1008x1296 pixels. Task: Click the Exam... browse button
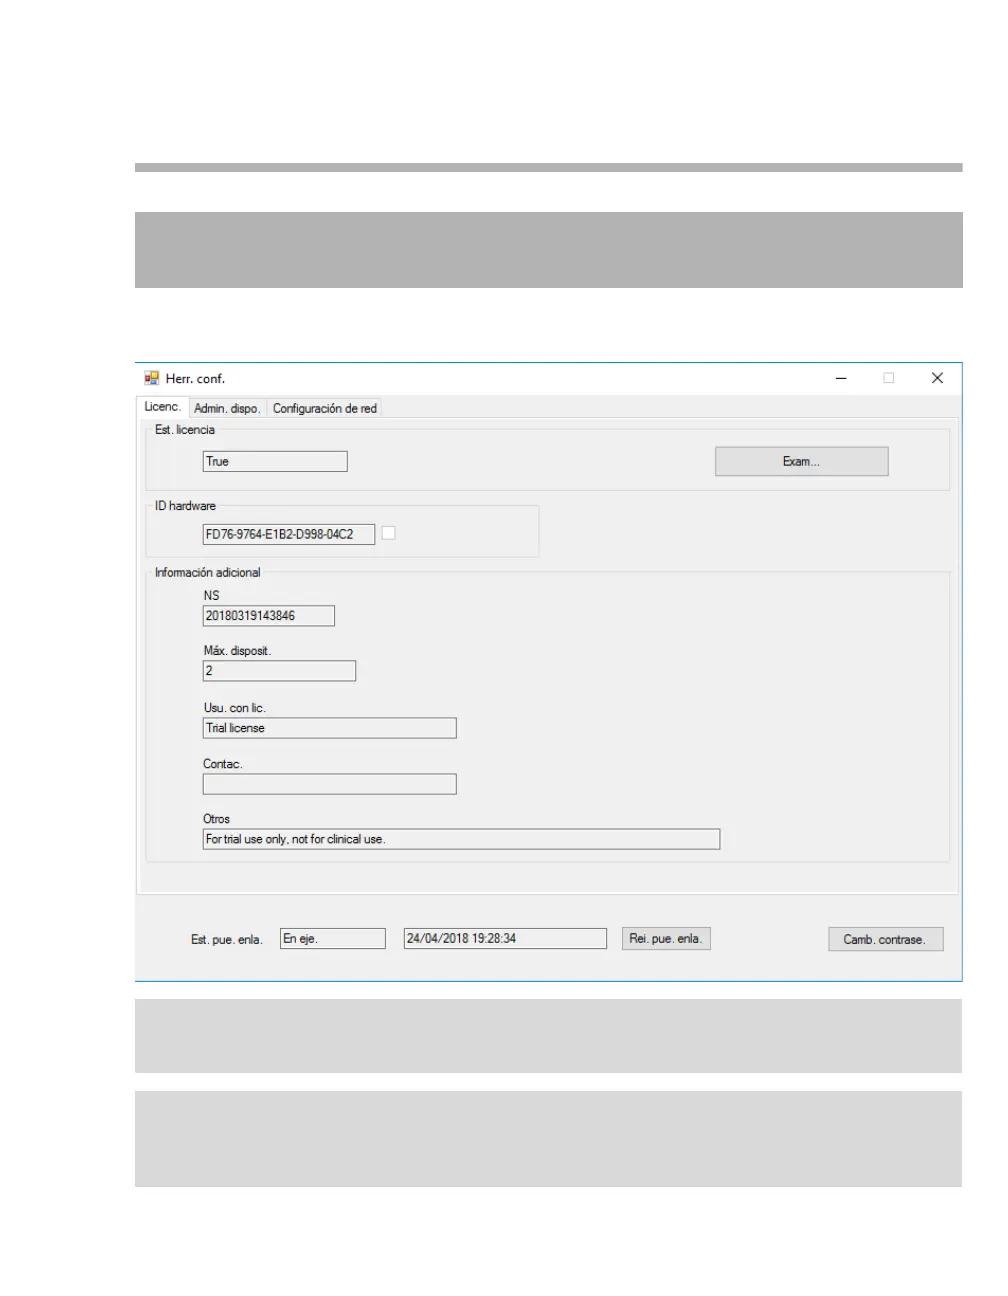coord(801,461)
